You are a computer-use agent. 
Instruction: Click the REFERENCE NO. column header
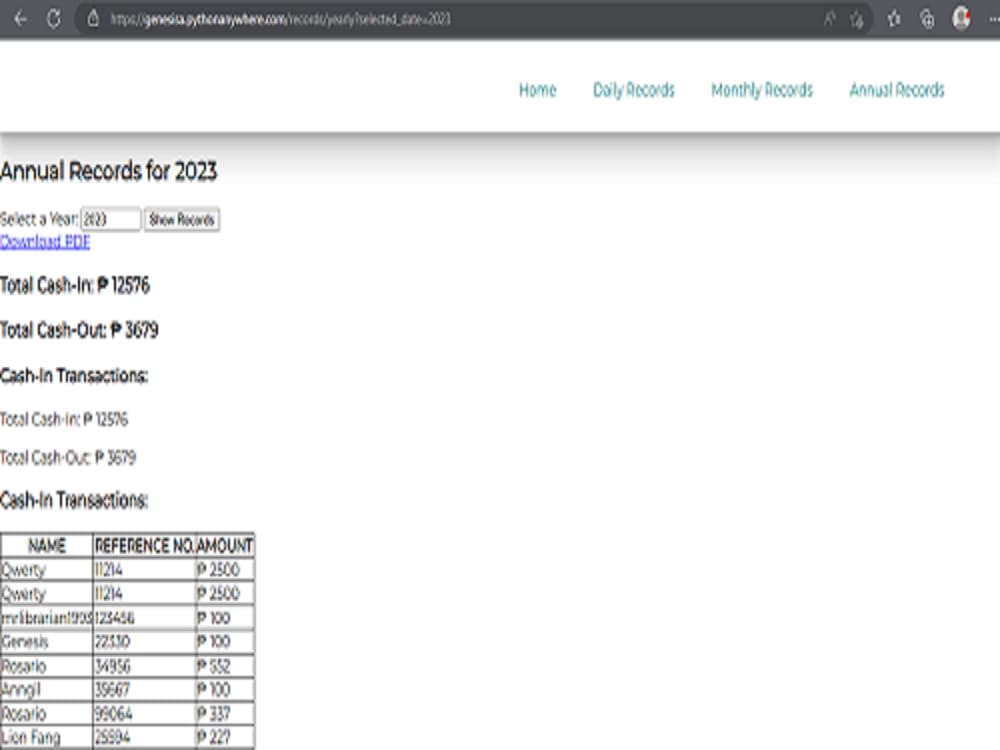click(x=144, y=545)
